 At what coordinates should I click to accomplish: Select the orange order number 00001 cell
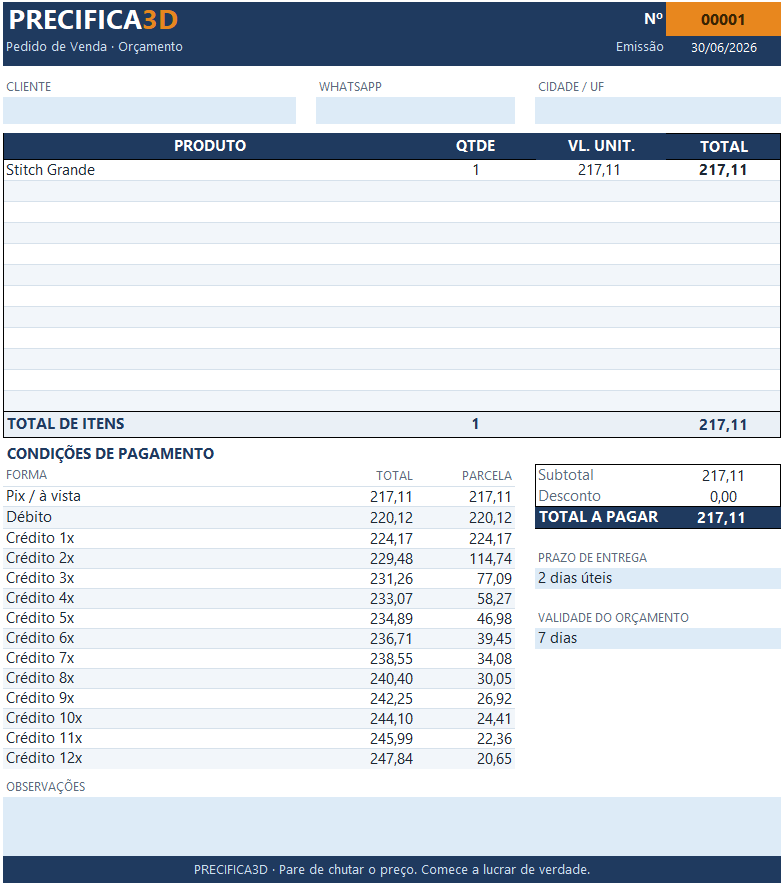(724, 19)
